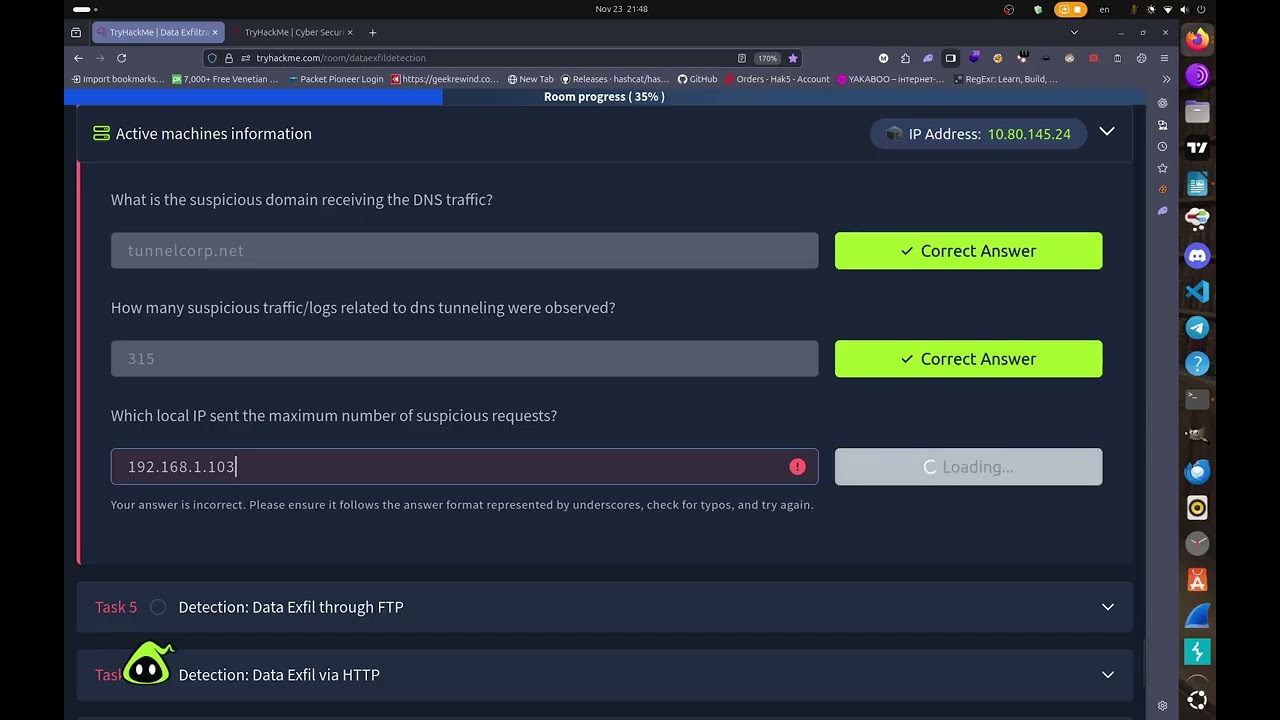Click the Loading submit button
This screenshot has width=1280, height=720.
[x=968, y=467]
